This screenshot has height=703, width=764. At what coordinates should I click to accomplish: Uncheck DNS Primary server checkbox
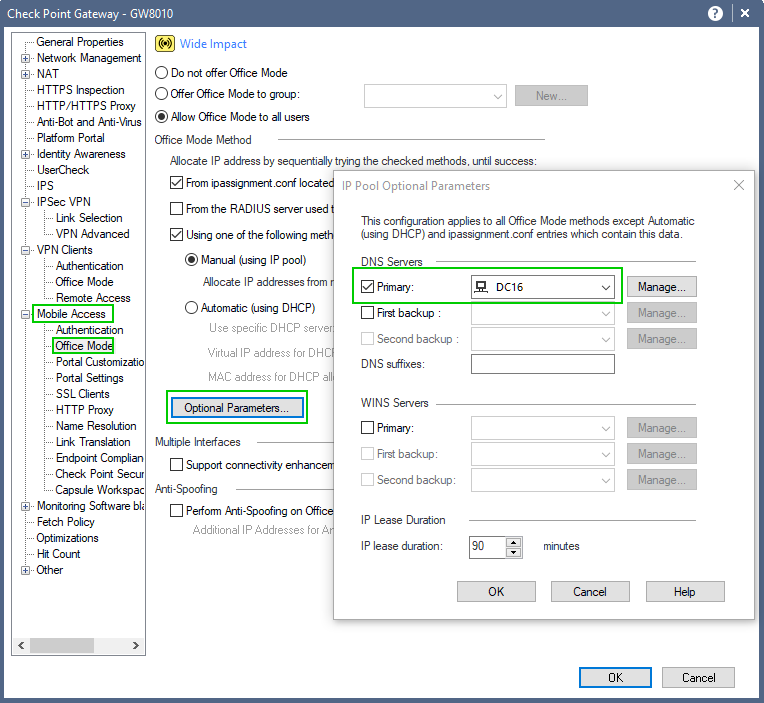click(x=367, y=286)
